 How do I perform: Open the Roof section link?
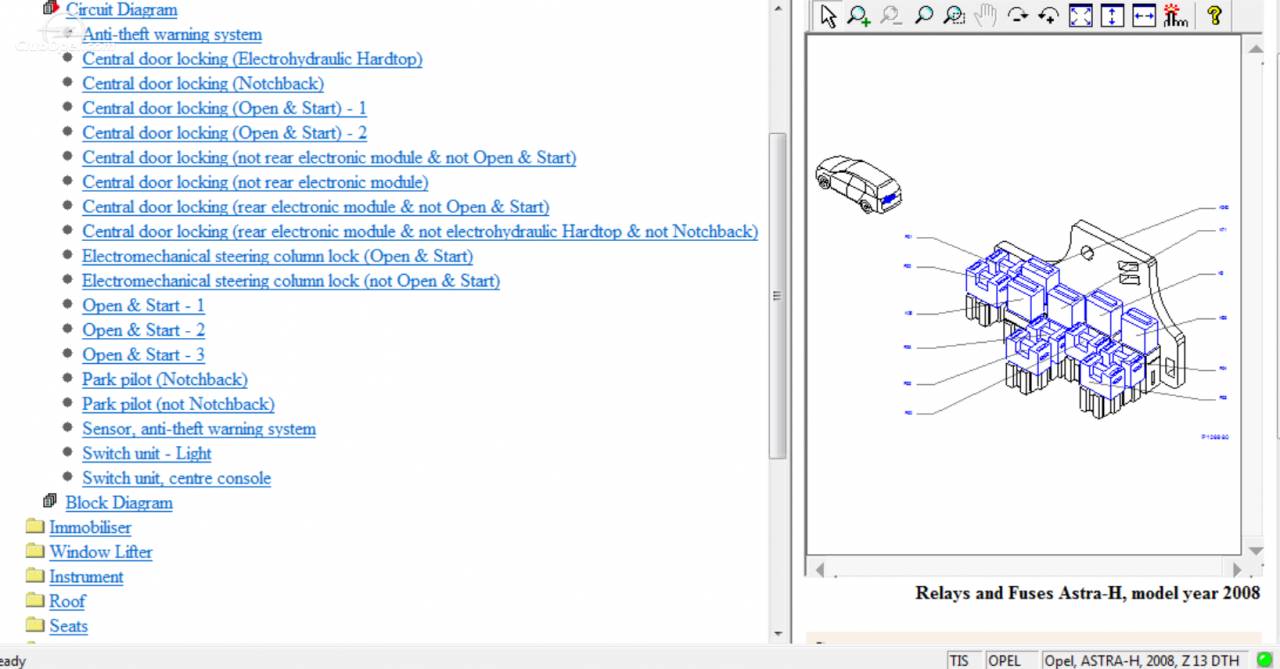(x=67, y=601)
